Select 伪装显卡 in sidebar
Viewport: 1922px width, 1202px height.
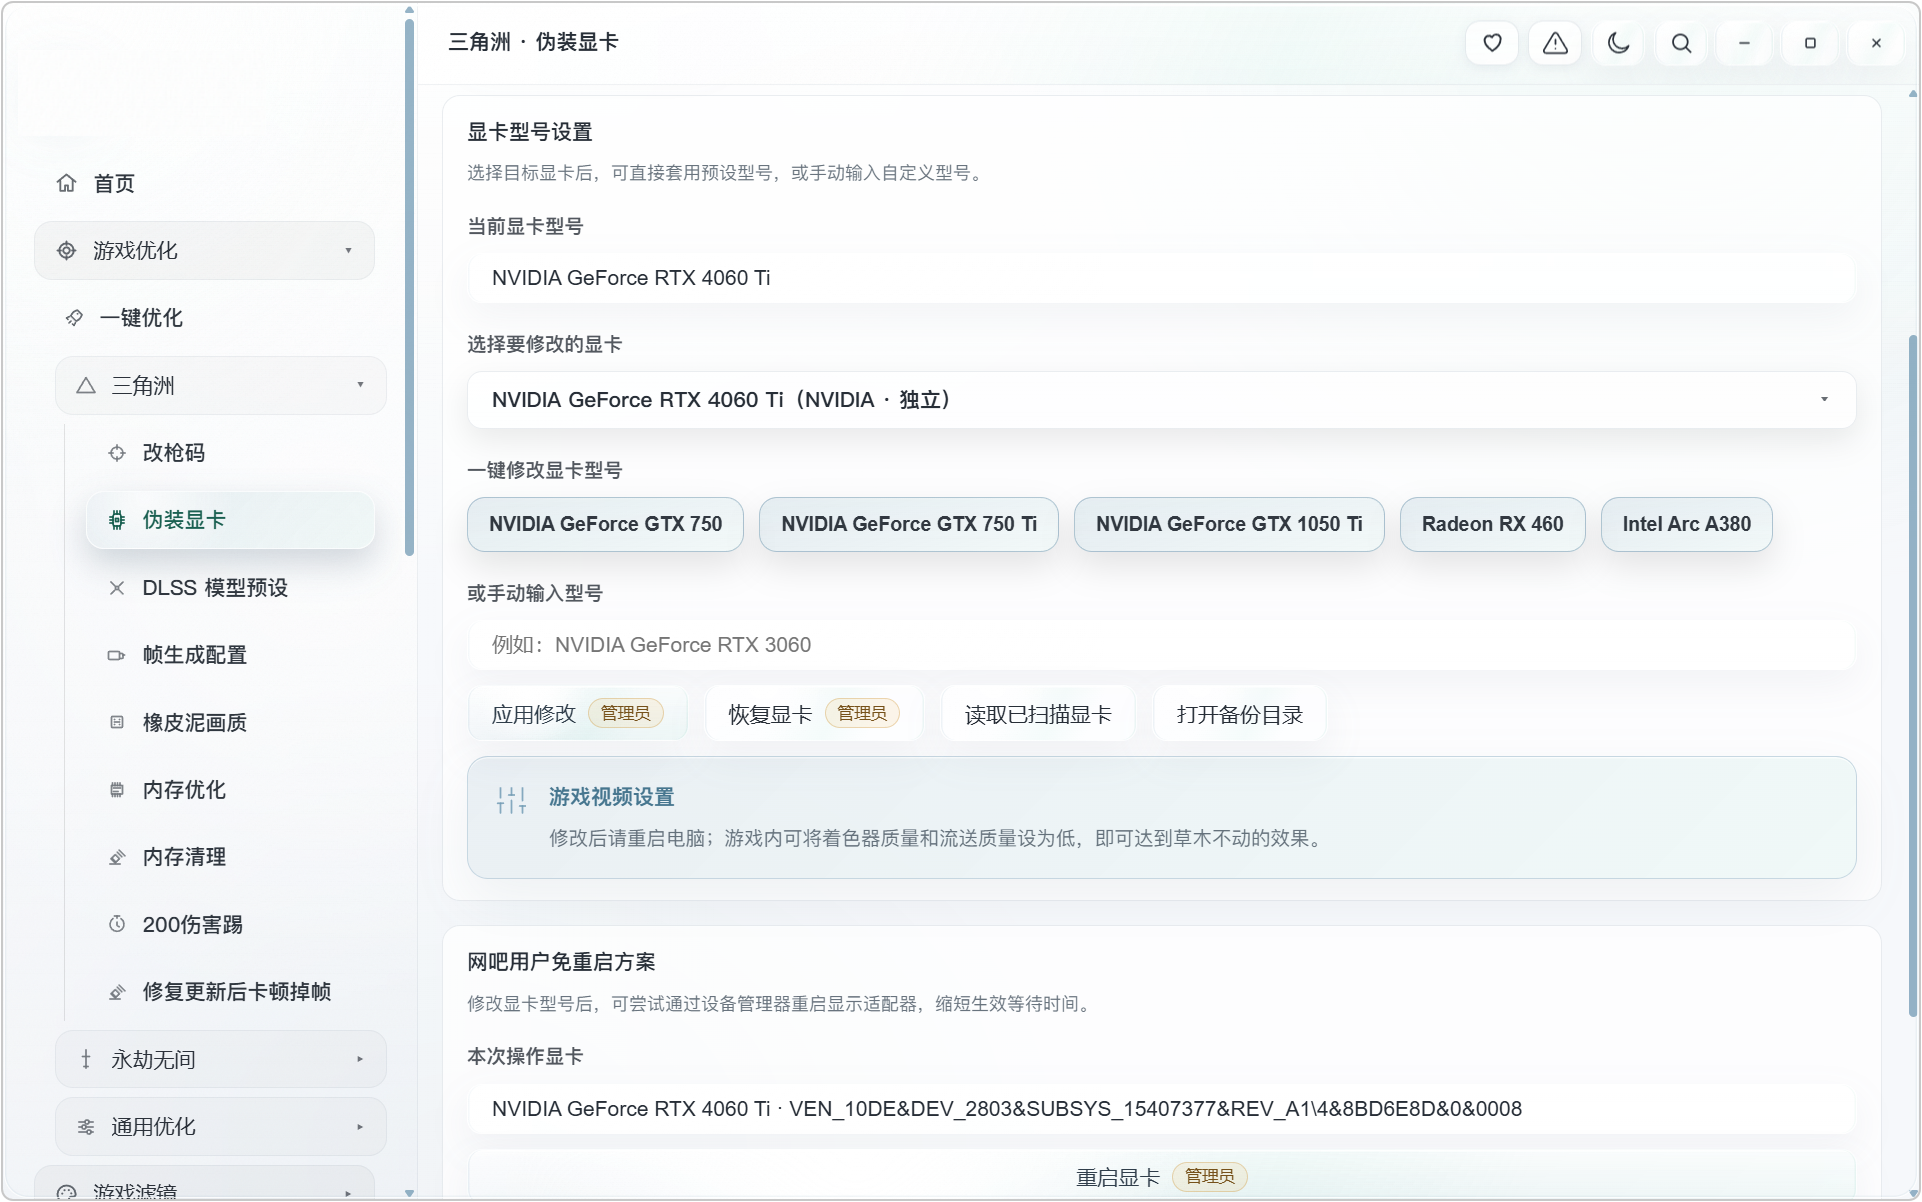[230, 520]
